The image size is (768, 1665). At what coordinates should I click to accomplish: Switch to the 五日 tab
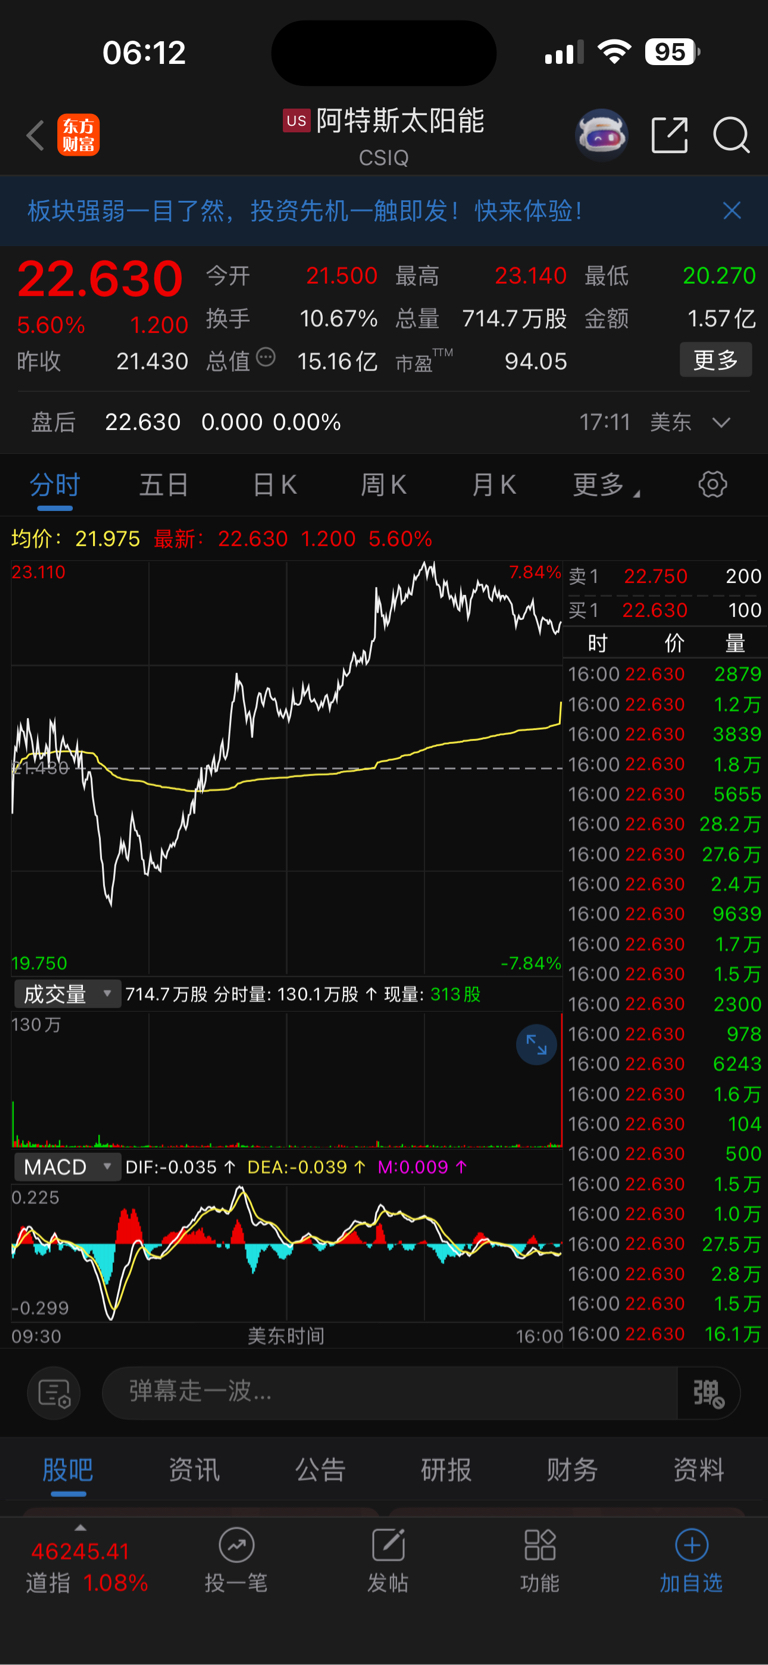(x=164, y=485)
